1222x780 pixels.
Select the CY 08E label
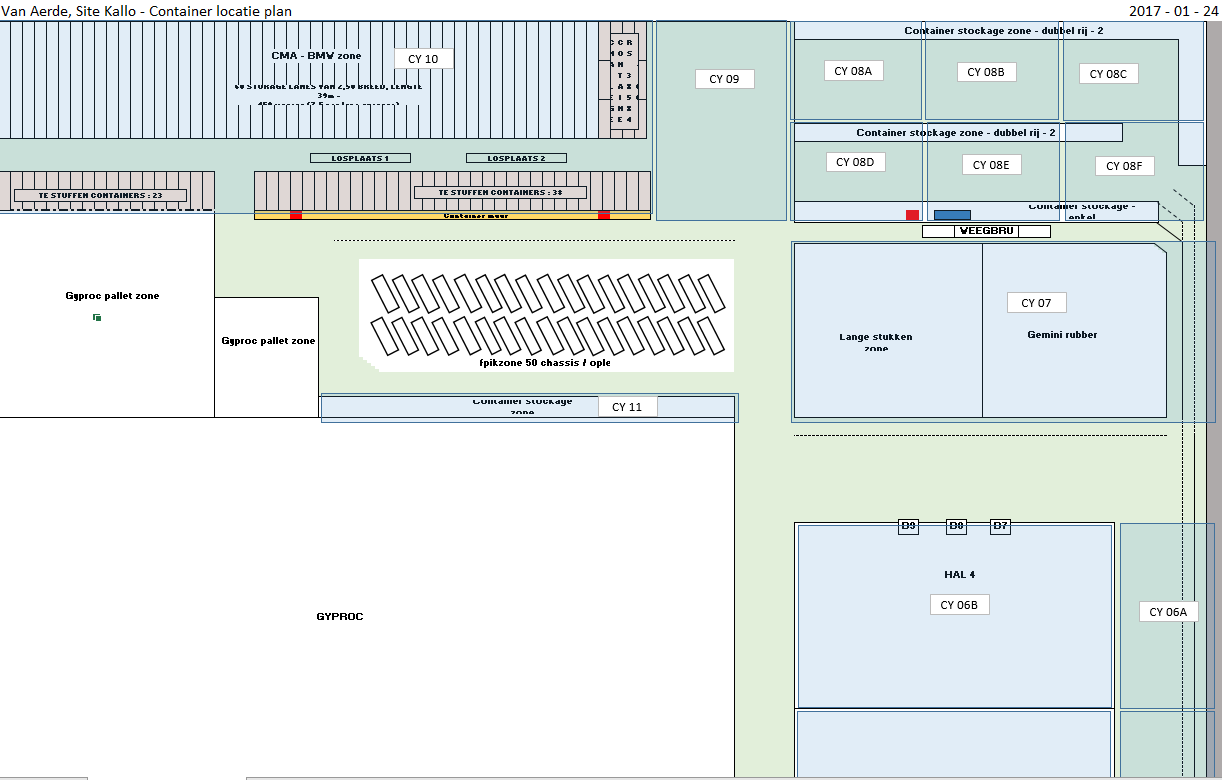[992, 165]
